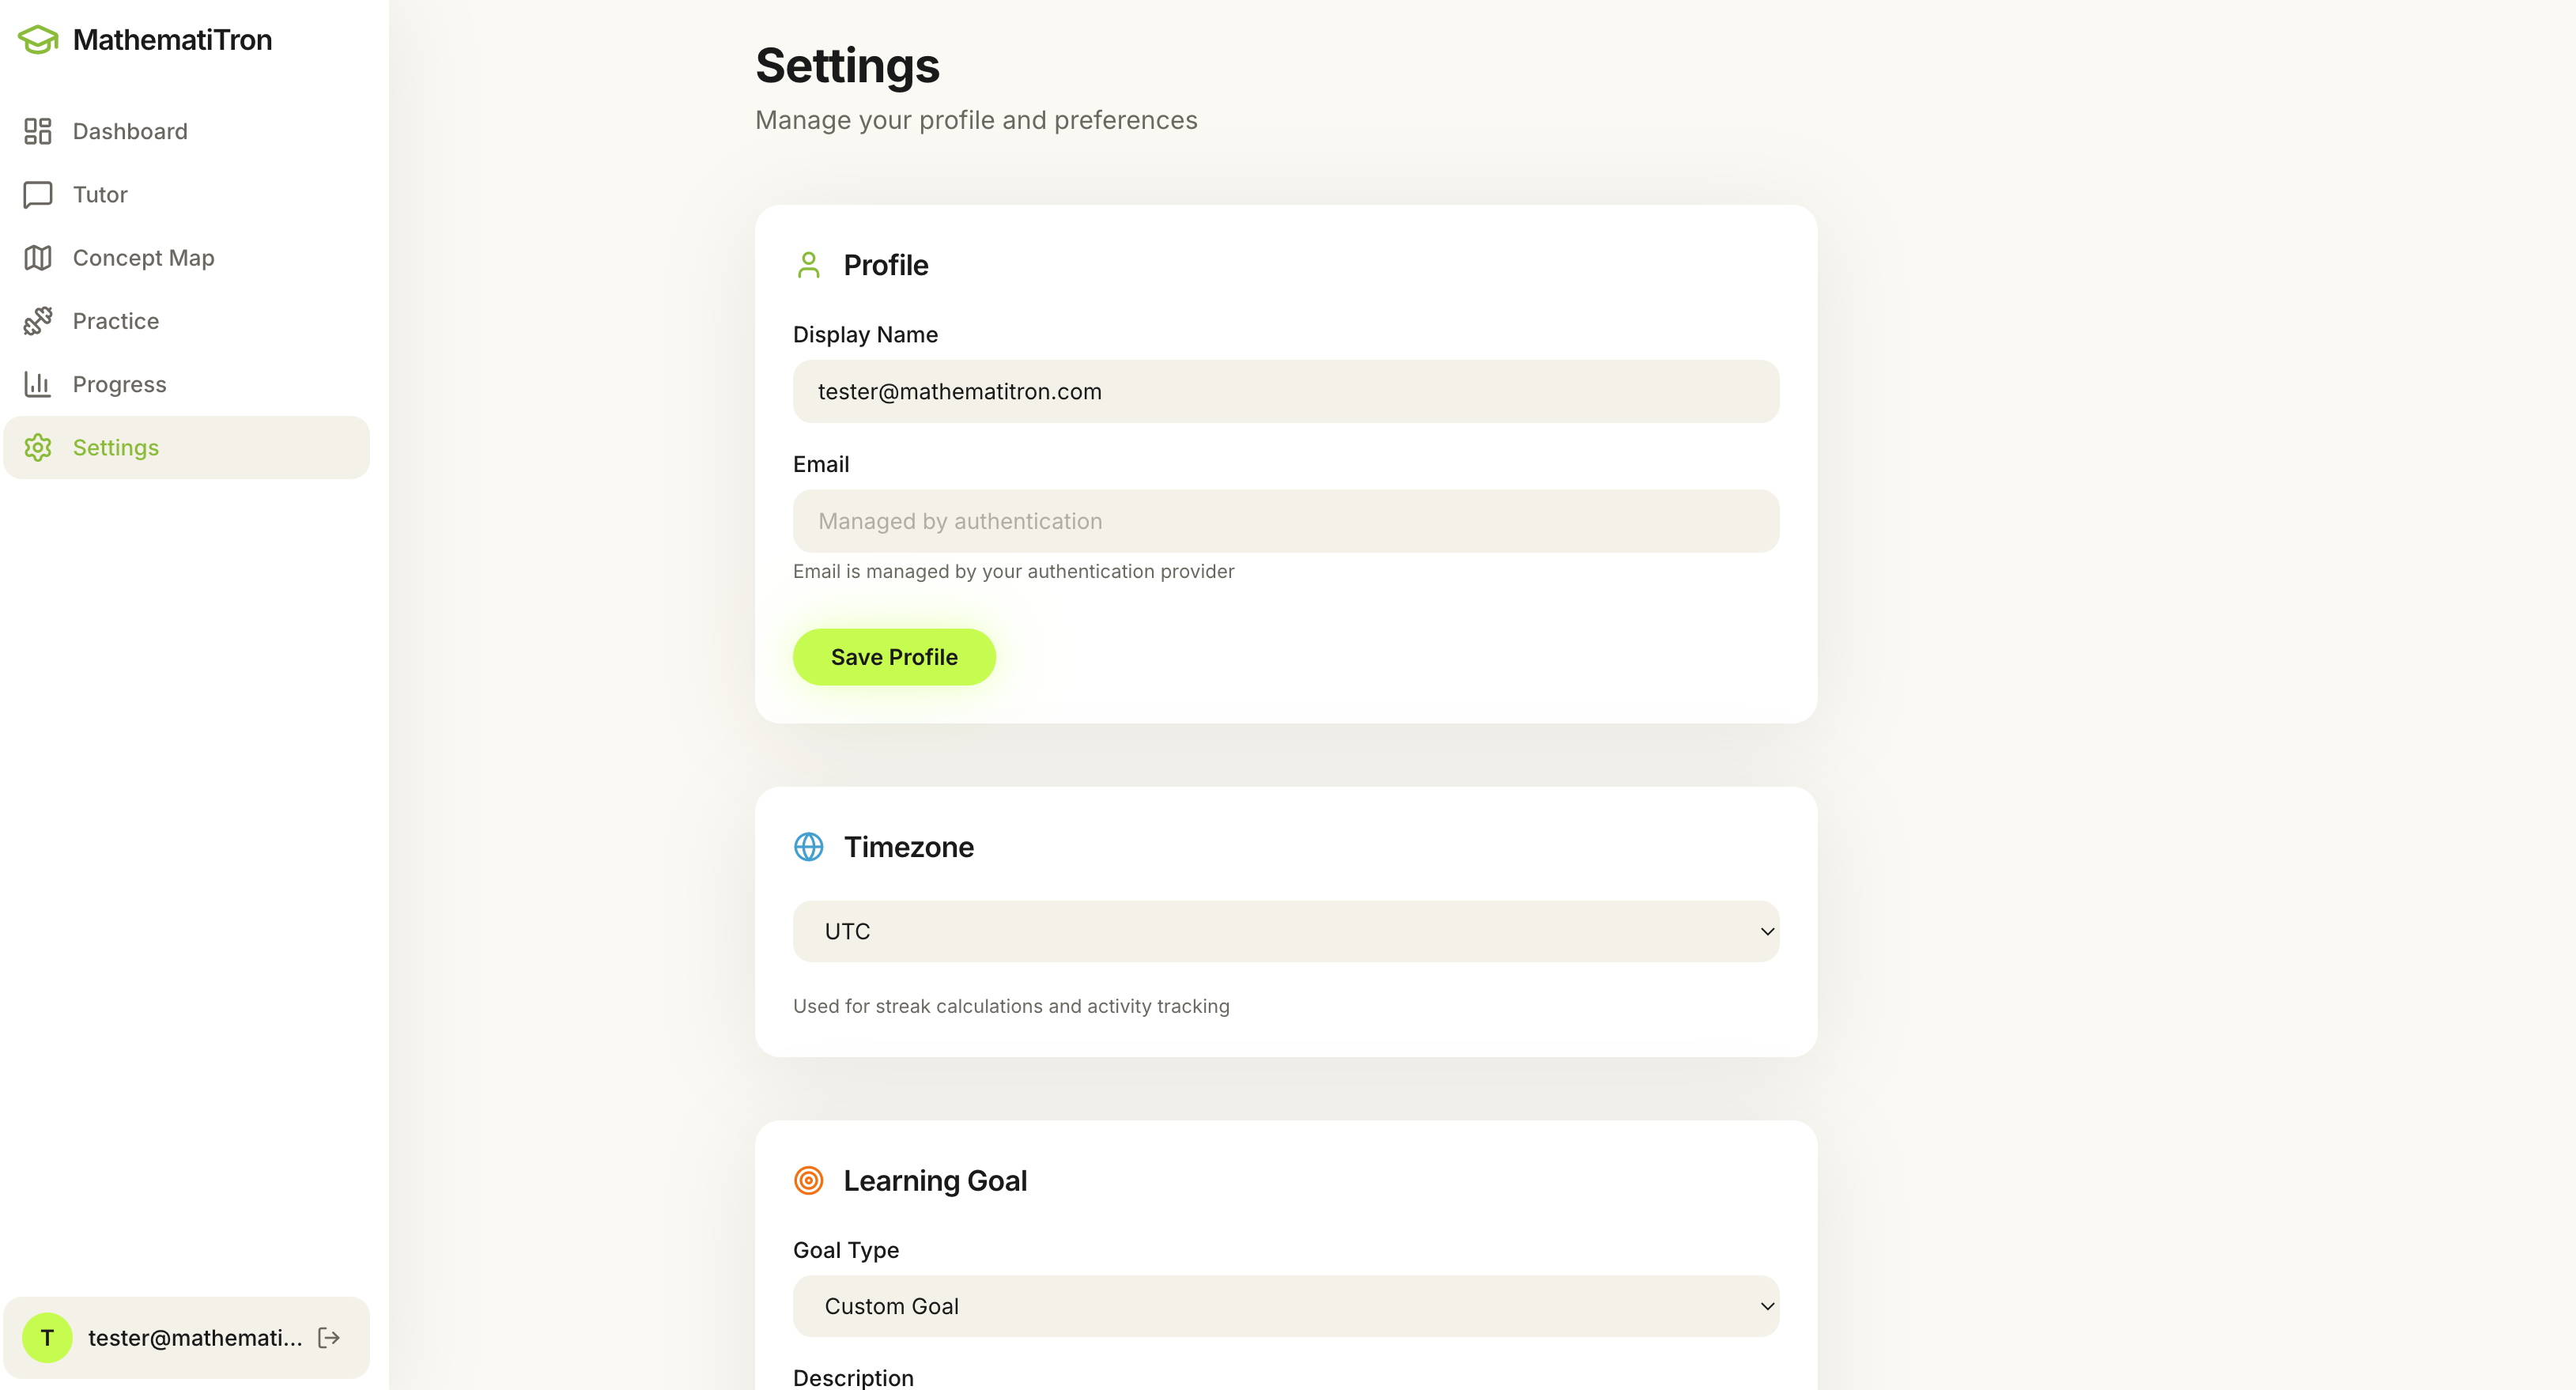2576x1390 pixels.
Task: Click the Settings gear icon
Action: coord(38,447)
